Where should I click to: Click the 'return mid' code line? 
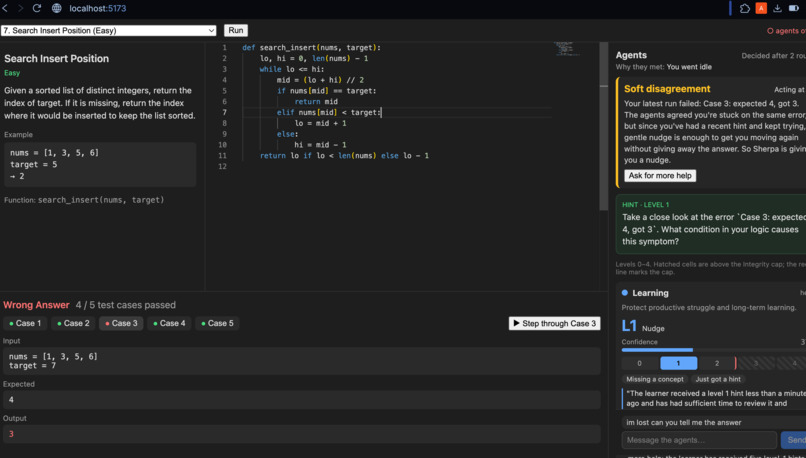(x=316, y=101)
